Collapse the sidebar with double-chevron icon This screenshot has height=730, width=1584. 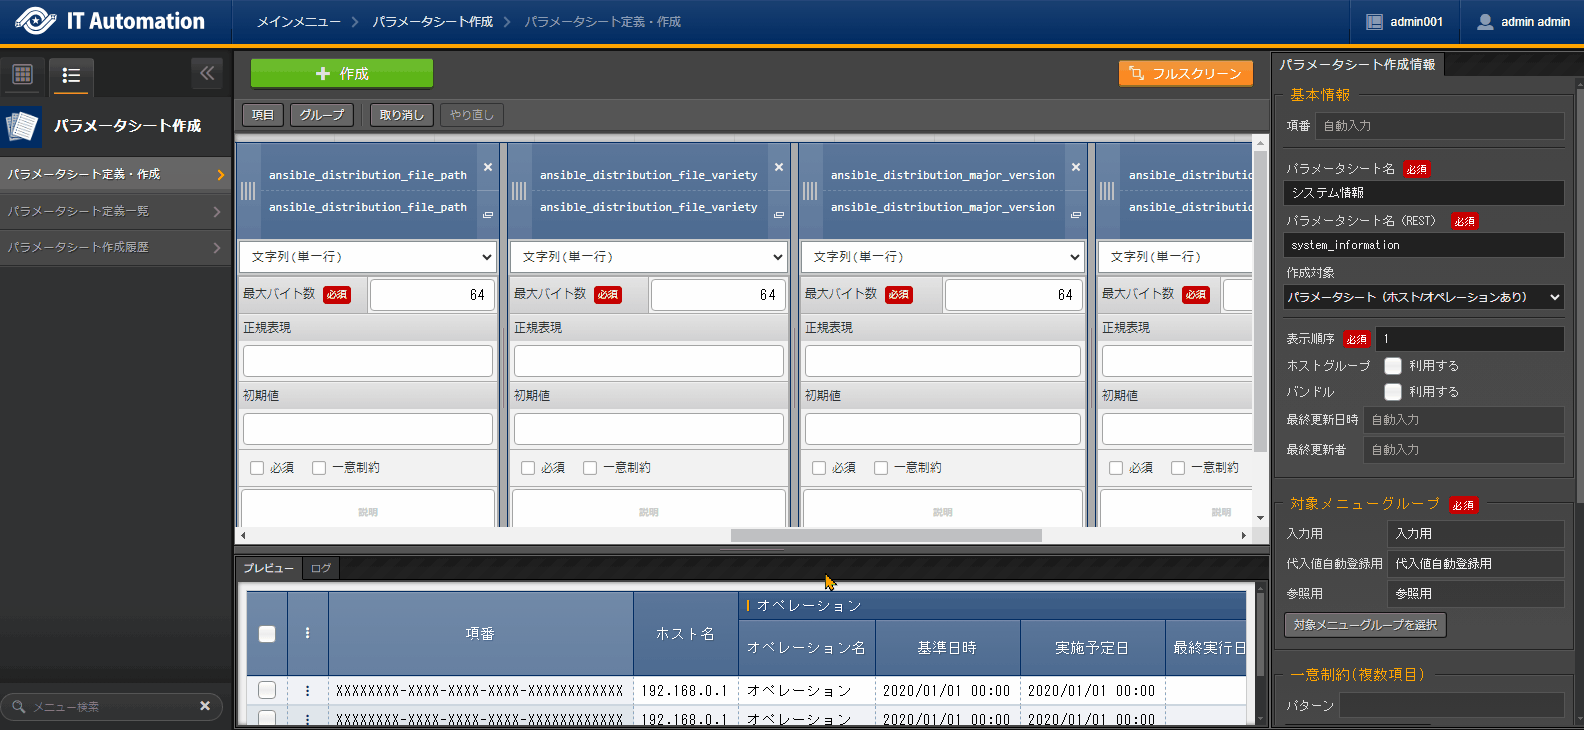click(x=207, y=73)
